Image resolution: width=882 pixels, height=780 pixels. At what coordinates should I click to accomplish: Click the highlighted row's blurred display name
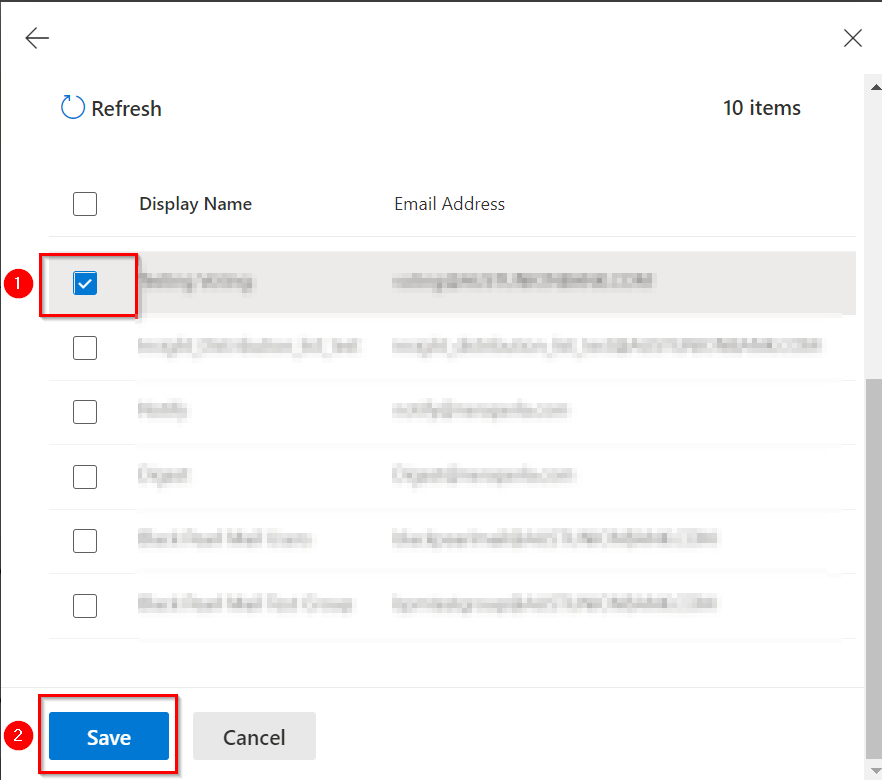tap(196, 282)
